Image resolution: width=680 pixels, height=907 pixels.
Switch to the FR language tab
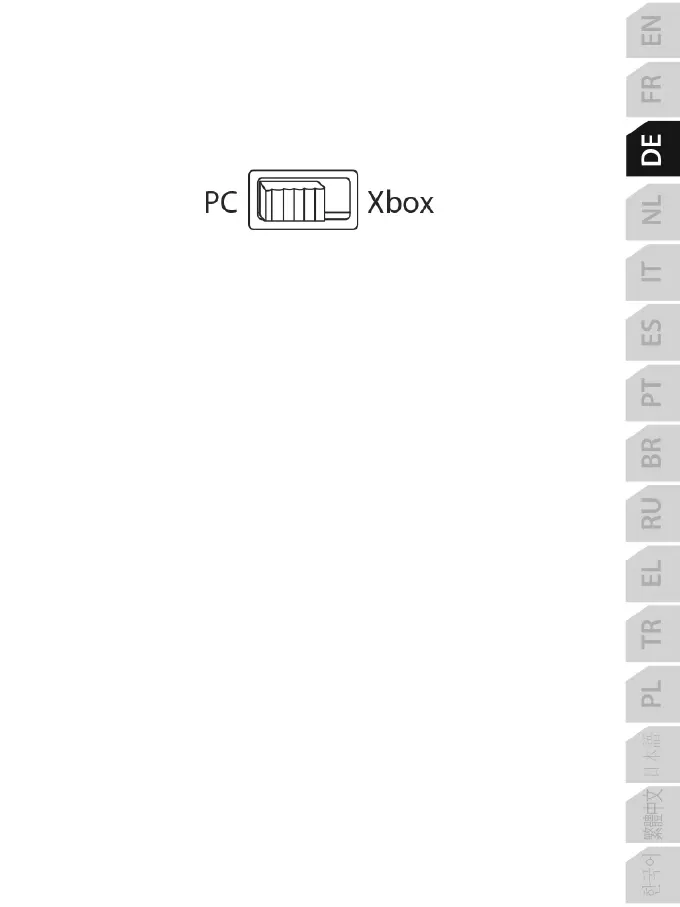coord(653,90)
